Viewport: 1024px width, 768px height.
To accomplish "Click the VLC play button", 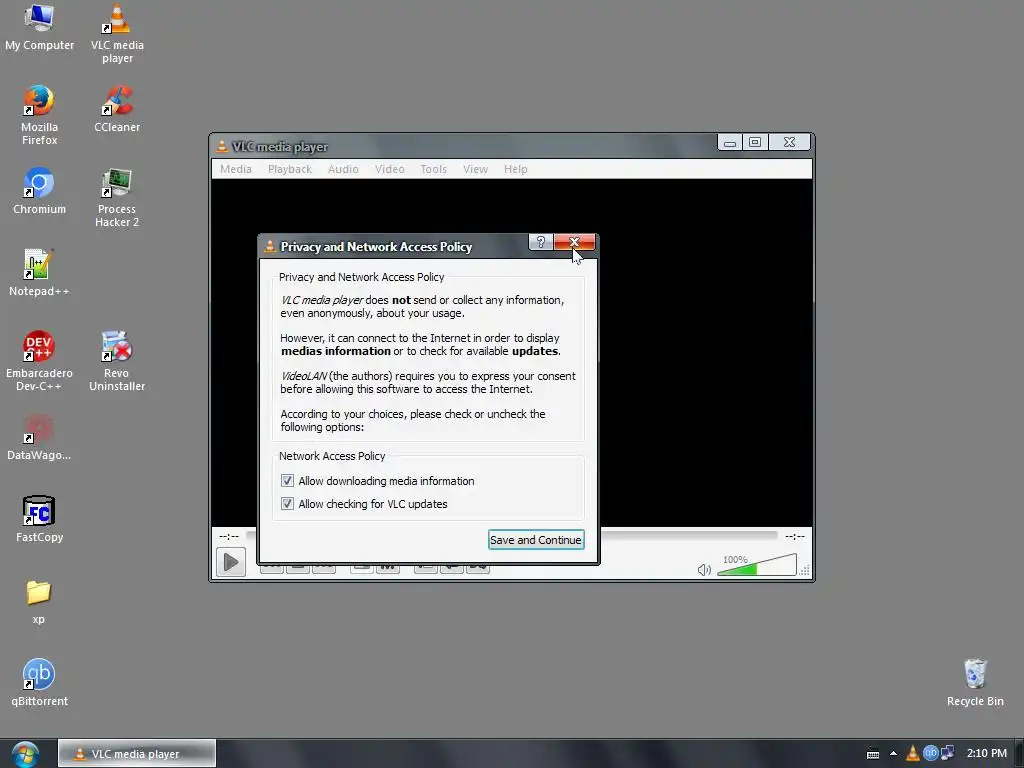I will (x=231, y=562).
